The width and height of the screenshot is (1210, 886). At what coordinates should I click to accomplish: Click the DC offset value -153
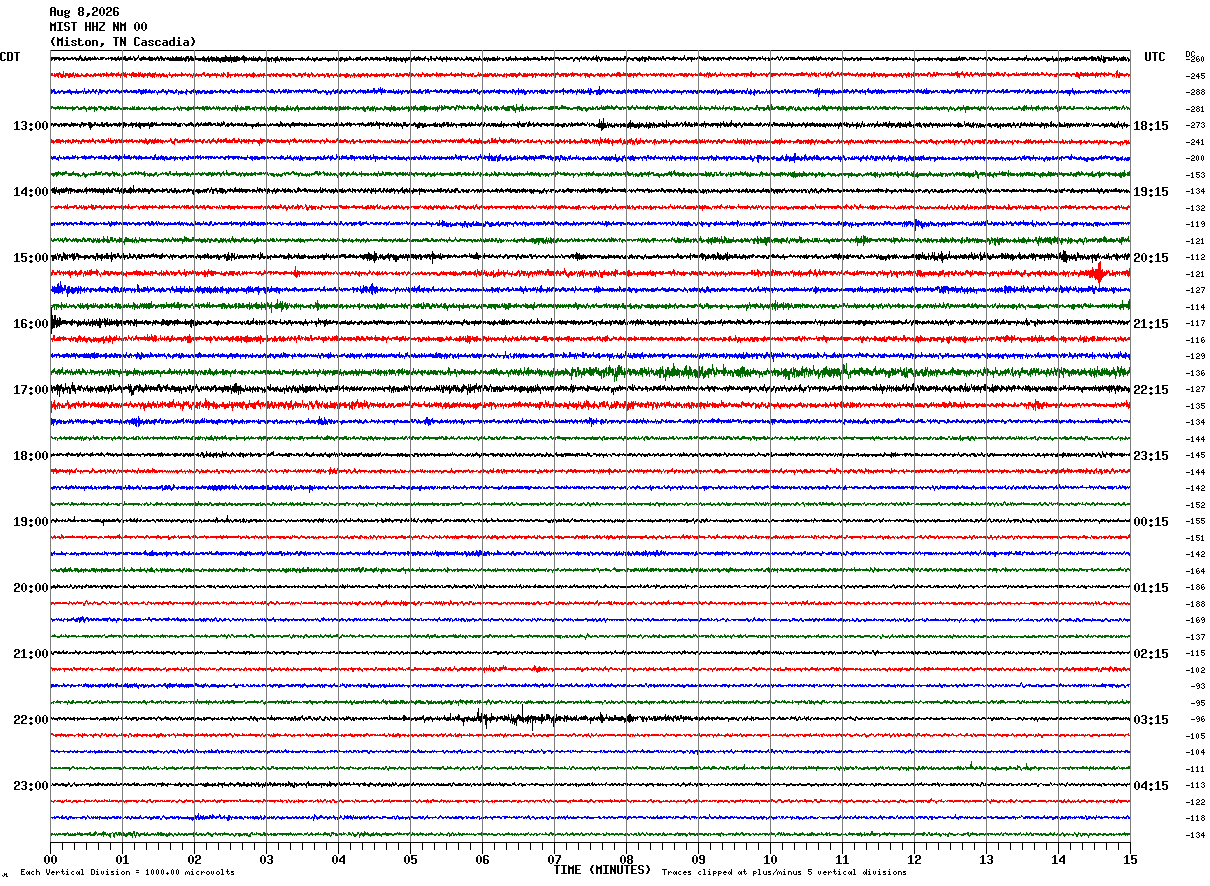tap(1195, 175)
